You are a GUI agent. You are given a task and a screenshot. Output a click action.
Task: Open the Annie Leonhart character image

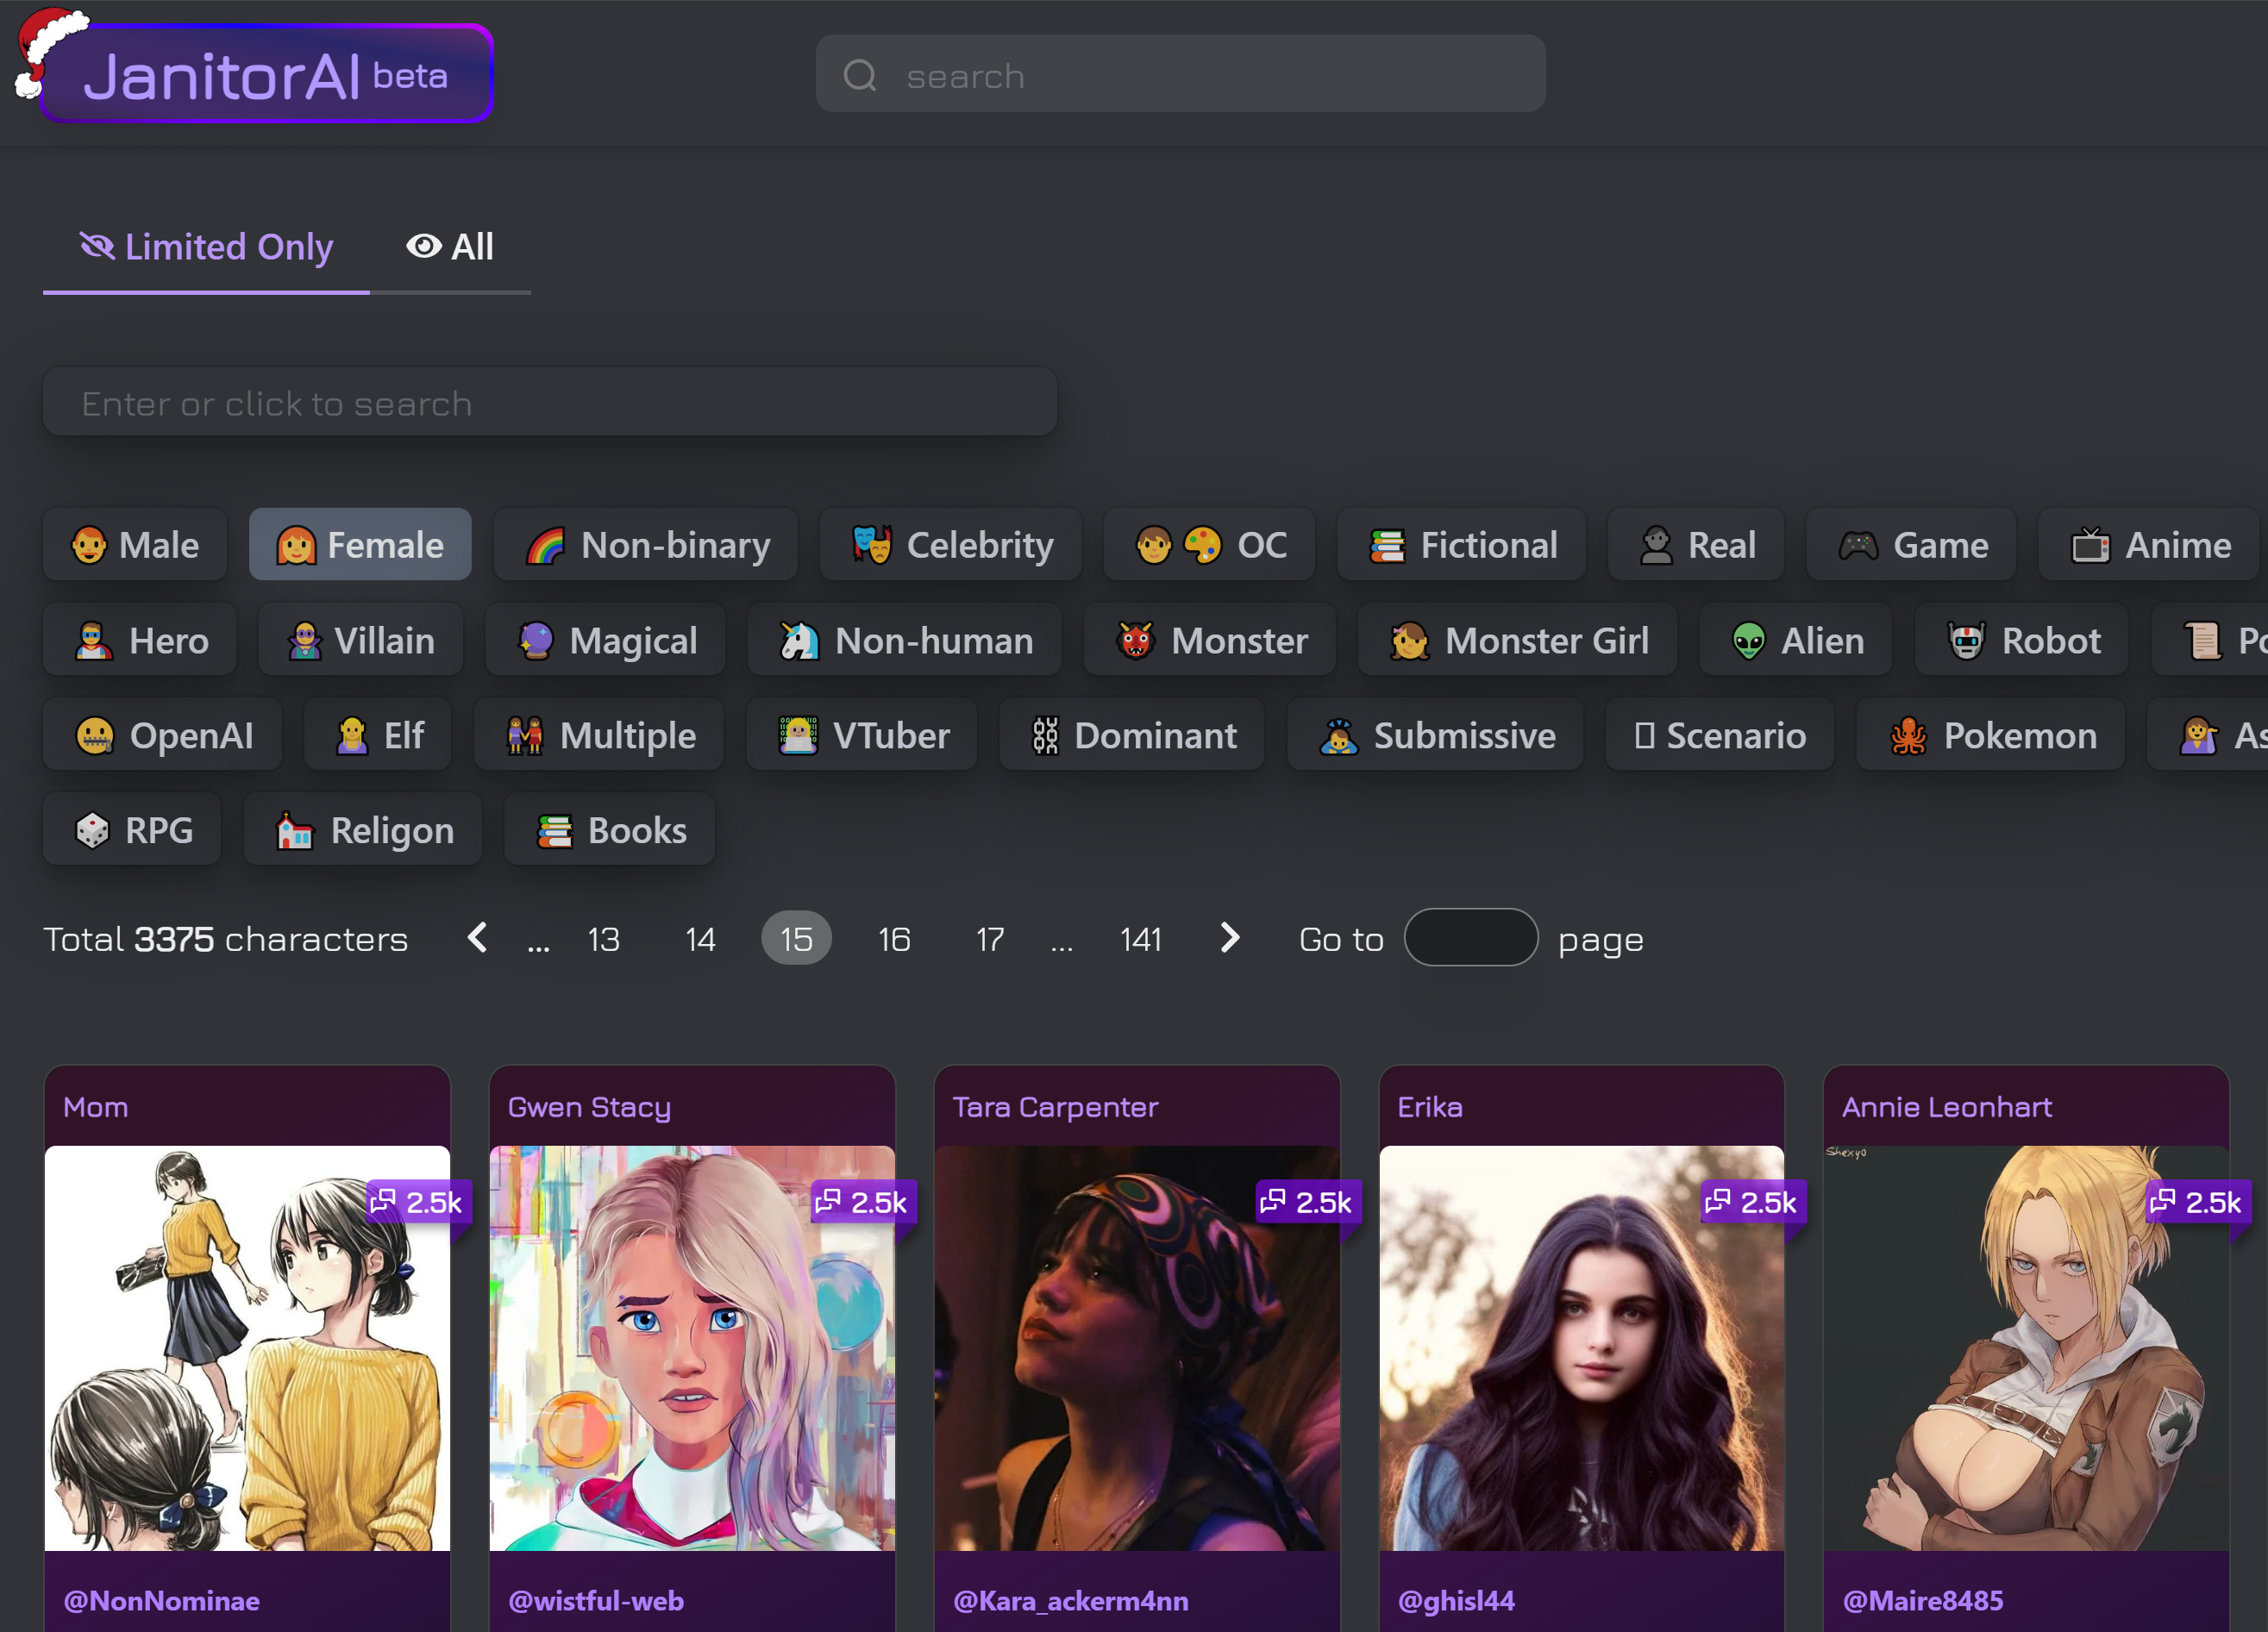tap(2026, 1348)
